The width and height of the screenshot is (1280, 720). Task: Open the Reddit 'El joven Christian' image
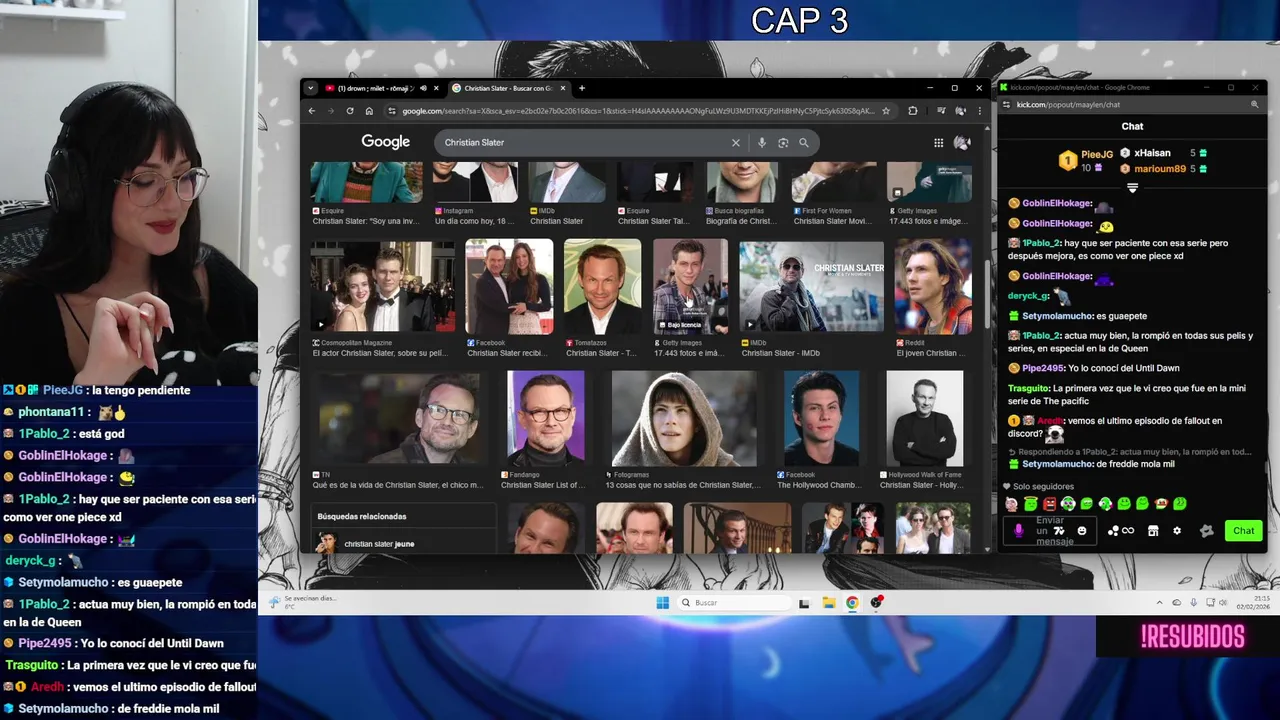(932, 286)
